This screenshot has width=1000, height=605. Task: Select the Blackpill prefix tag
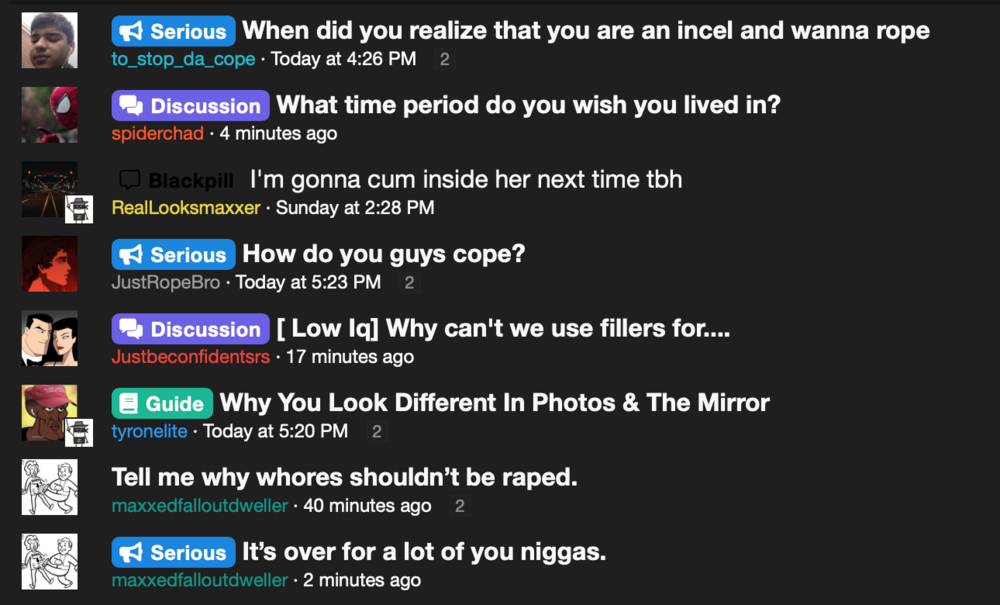[177, 180]
